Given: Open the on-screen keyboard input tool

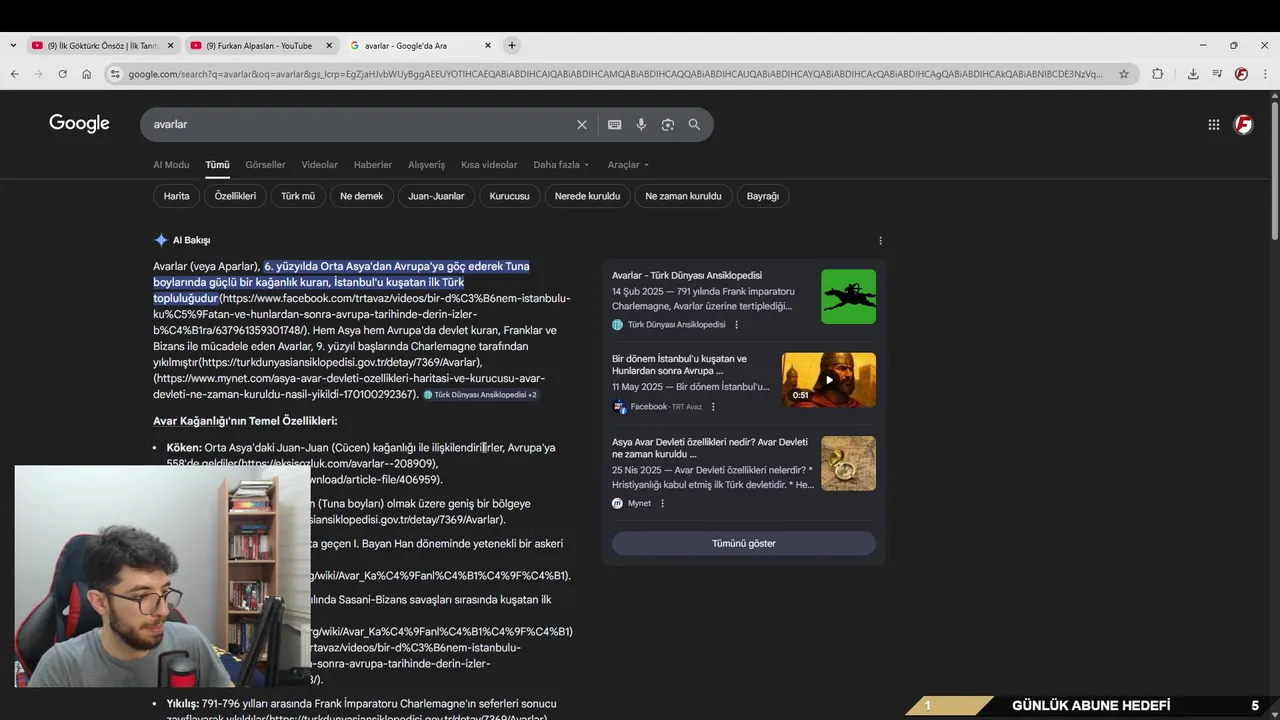Looking at the screenshot, I should pyautogui.click(x=614, y=124).
